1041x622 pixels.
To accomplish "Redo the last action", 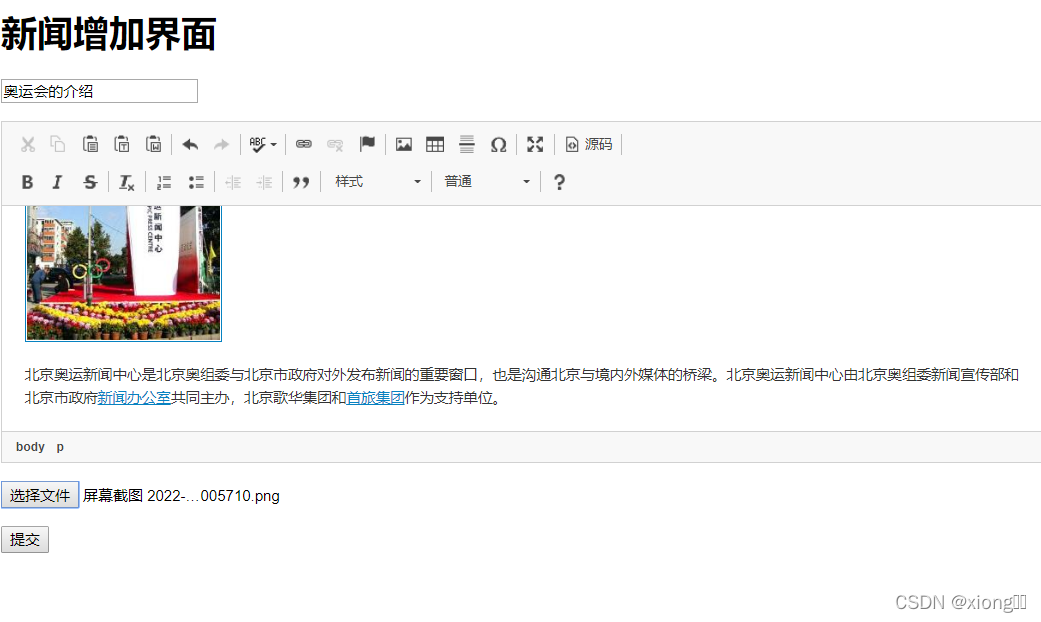I will (221, 144).
